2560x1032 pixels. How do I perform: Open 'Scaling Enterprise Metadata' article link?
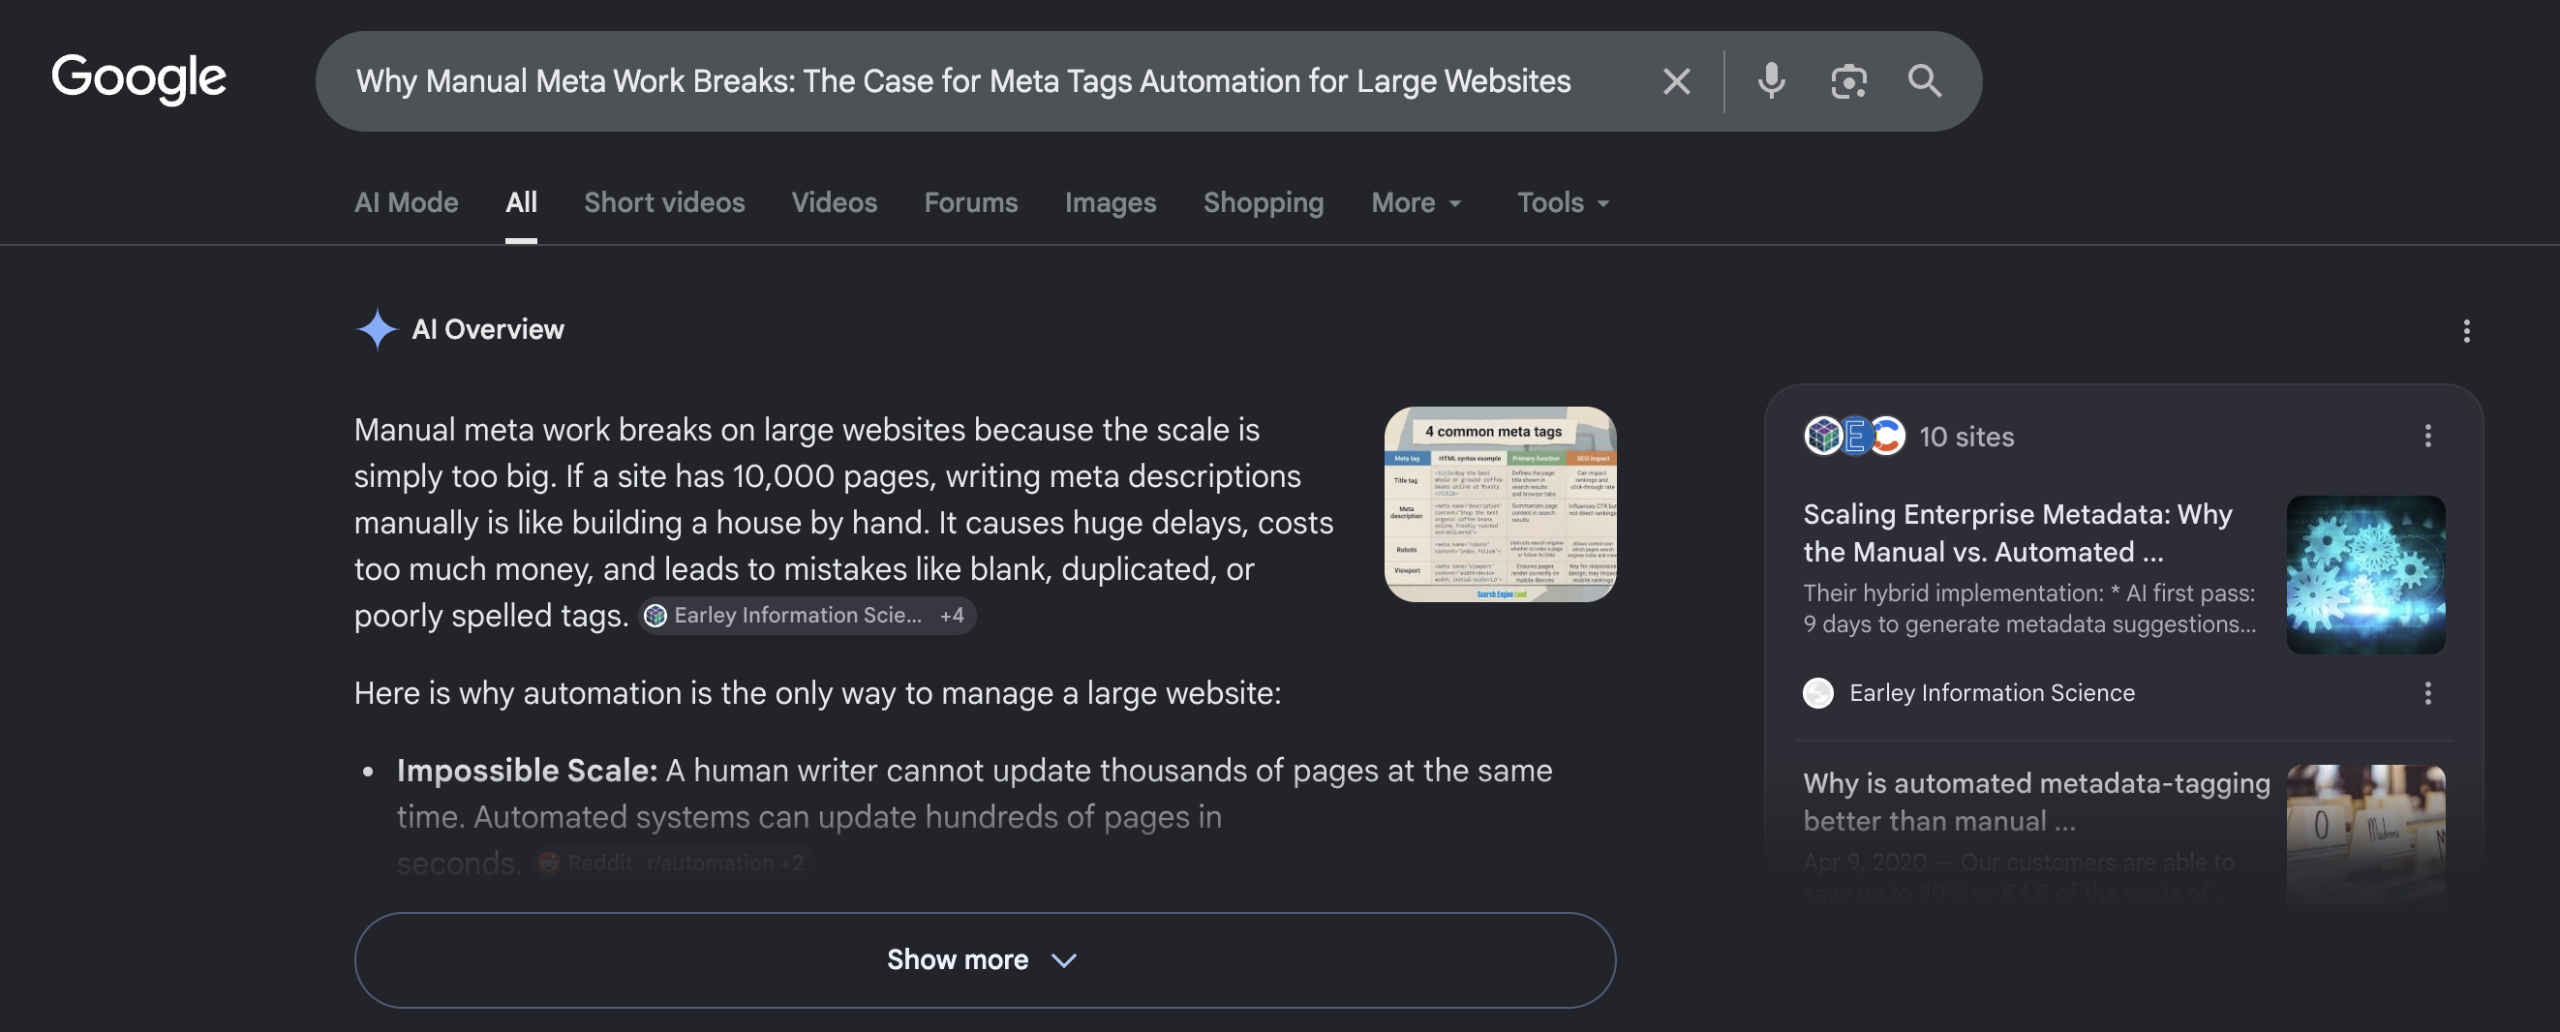click(x=2018, y=533)
